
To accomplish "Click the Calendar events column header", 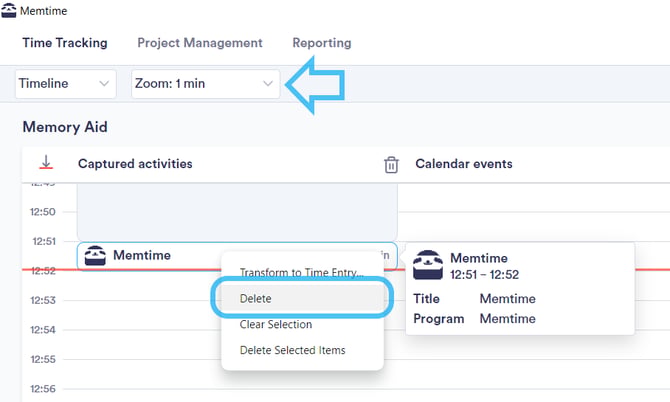I will pos(464,164).
